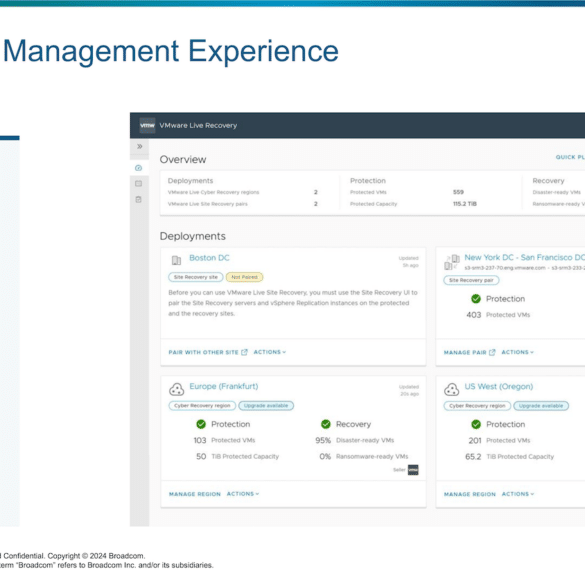585x585 pixels.
Task: Click external-link icon beside Manage Pair
Action: (492, 352)
